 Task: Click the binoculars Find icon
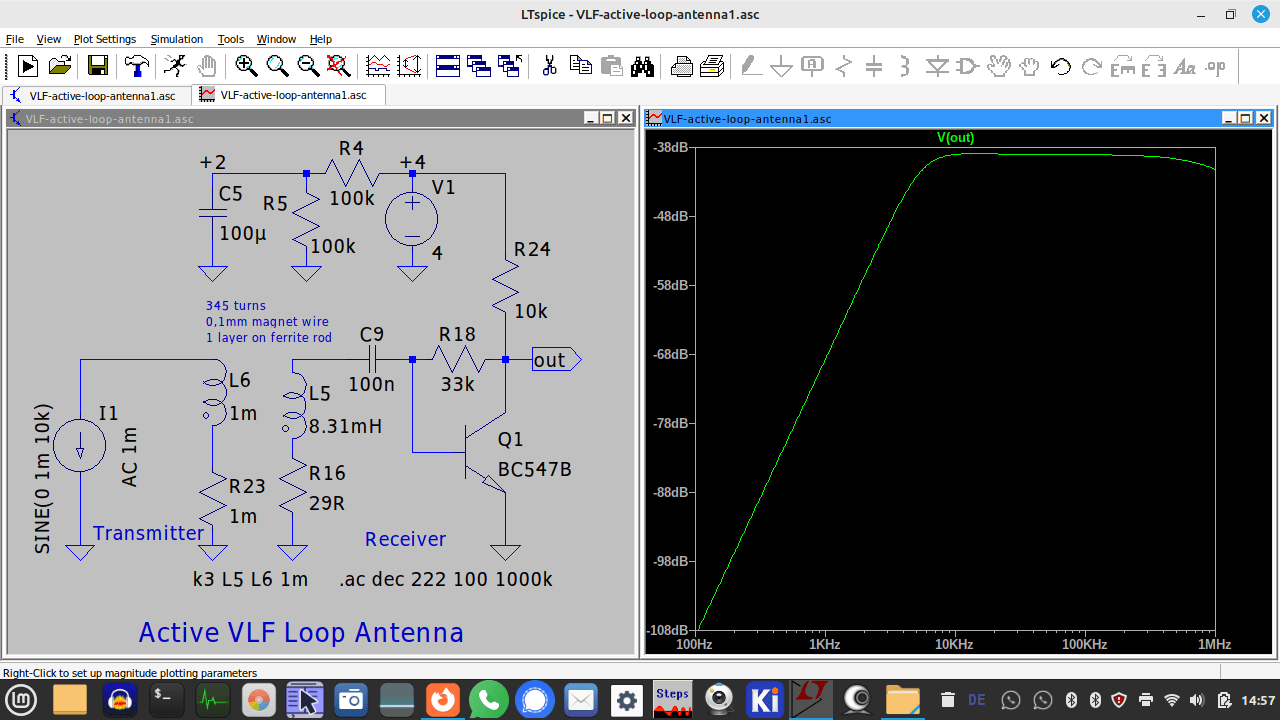642,66
